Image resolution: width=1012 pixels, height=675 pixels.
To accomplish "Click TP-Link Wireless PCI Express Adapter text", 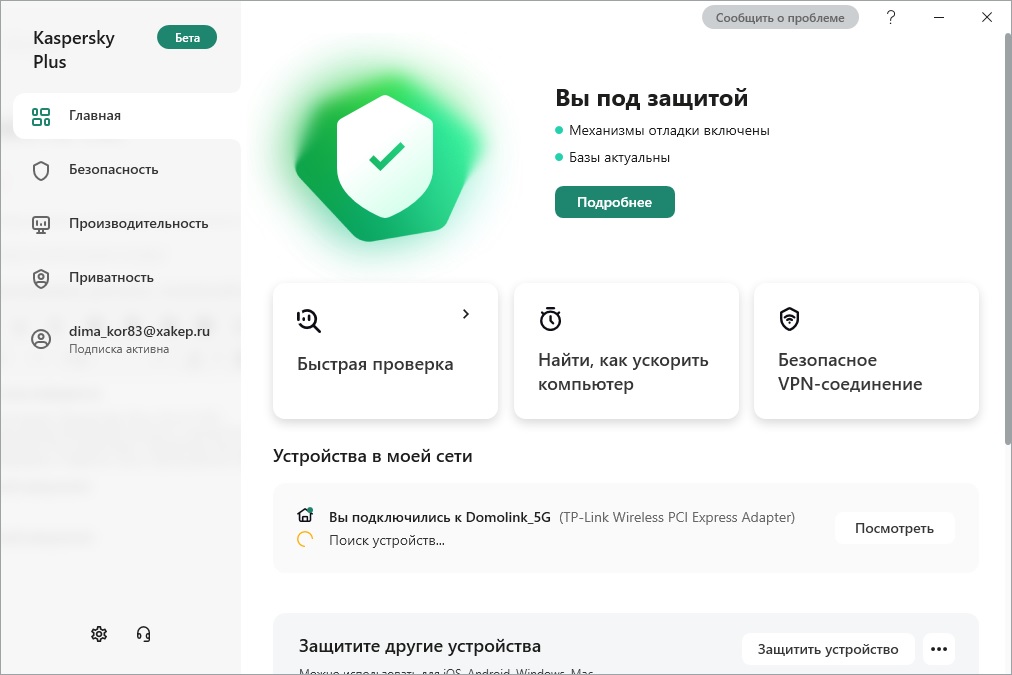I will tap(677, 517).
